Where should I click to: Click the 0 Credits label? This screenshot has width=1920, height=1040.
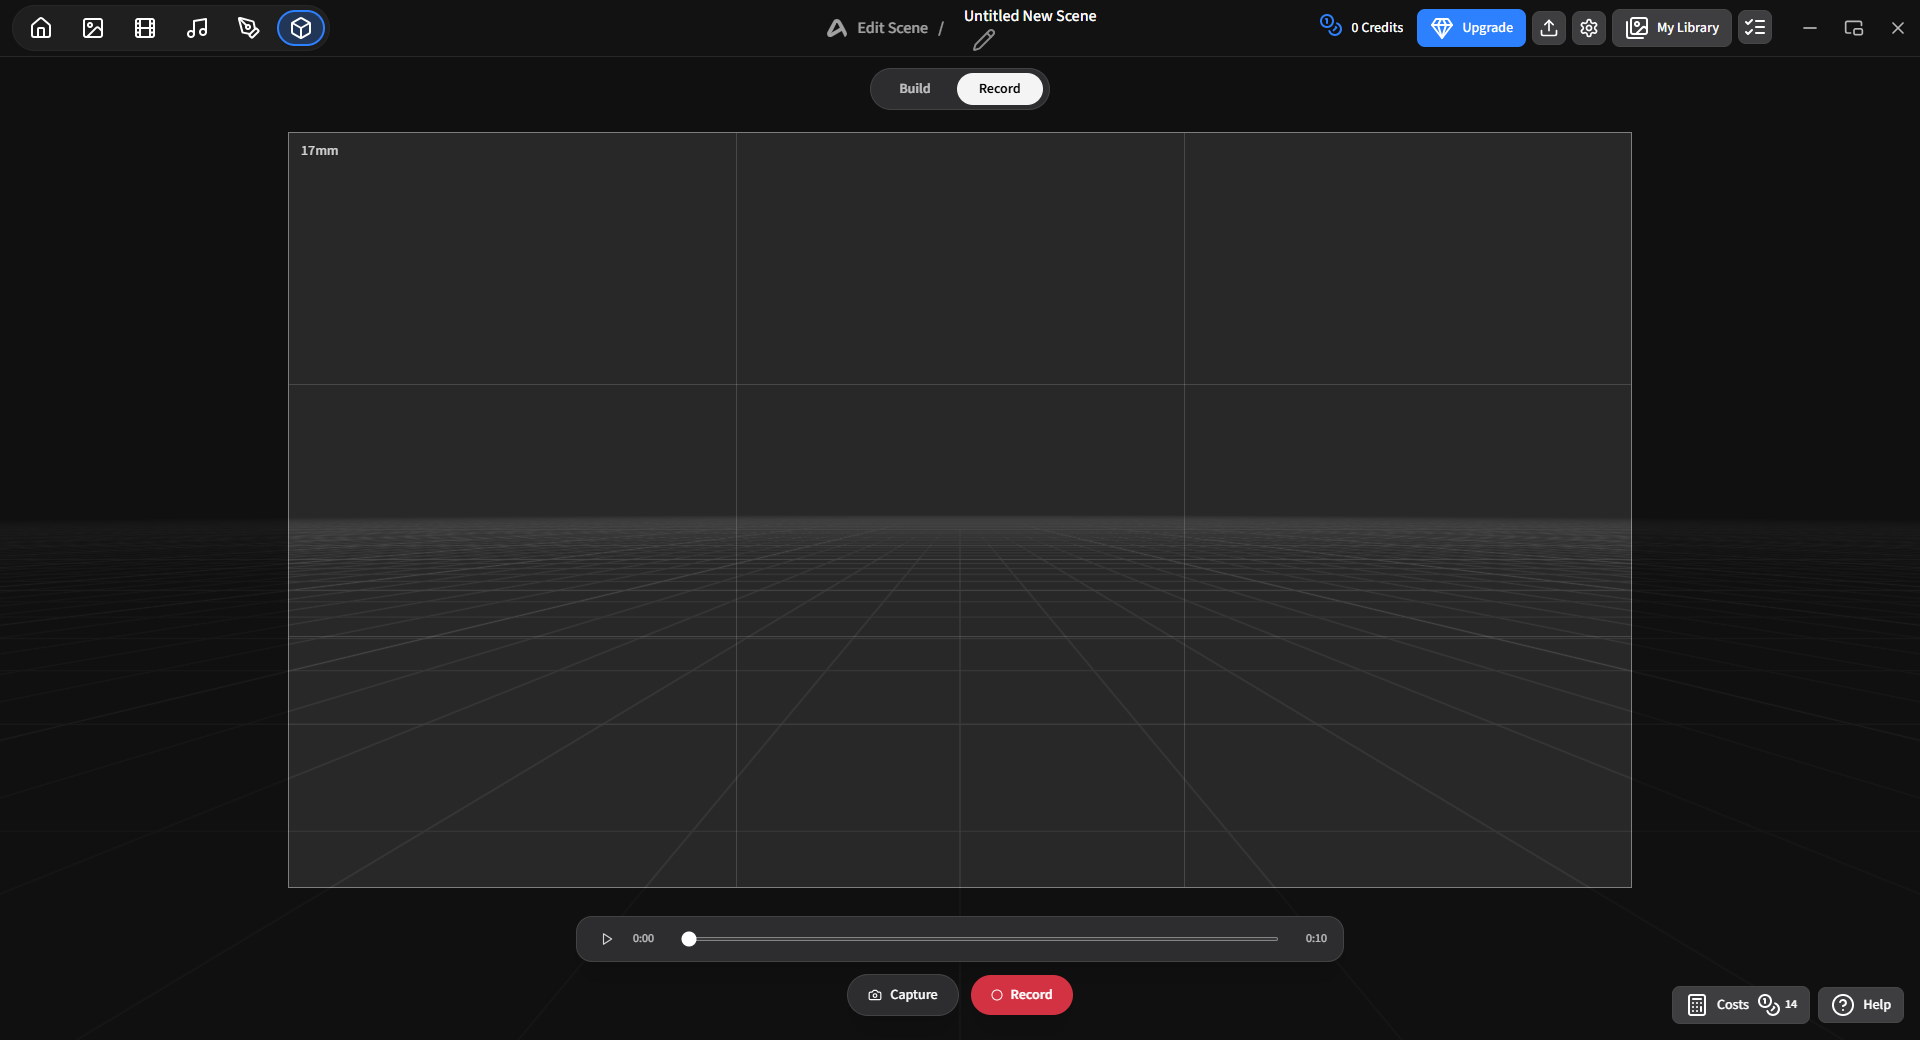coord(1377,28)
